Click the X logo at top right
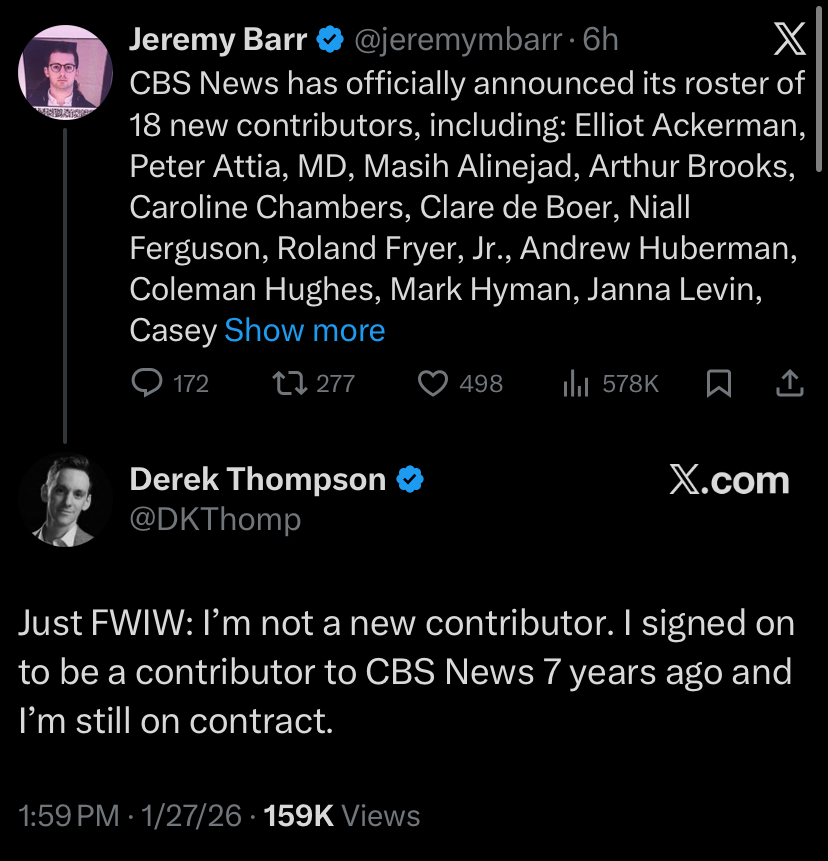Viewport: 828px width, 861px height. [x=789, y=39]
